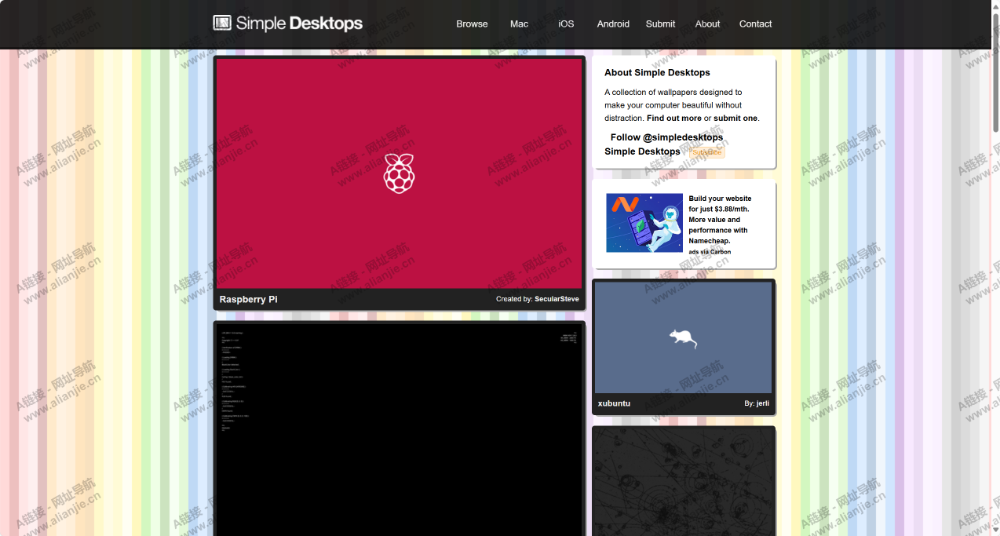This screenshot has width=1000, height=536.
Task: Click the xubuntu title text
Action: 614,403
